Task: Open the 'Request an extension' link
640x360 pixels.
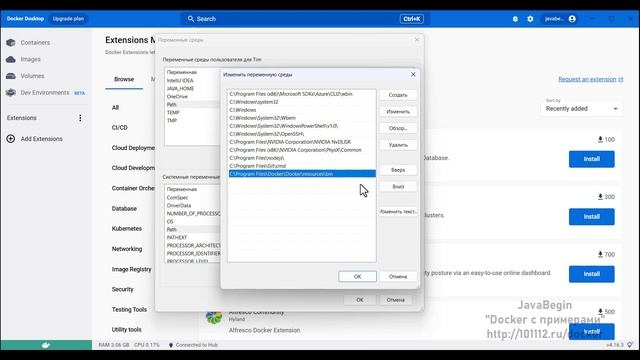Action: (x=591, y=79)
